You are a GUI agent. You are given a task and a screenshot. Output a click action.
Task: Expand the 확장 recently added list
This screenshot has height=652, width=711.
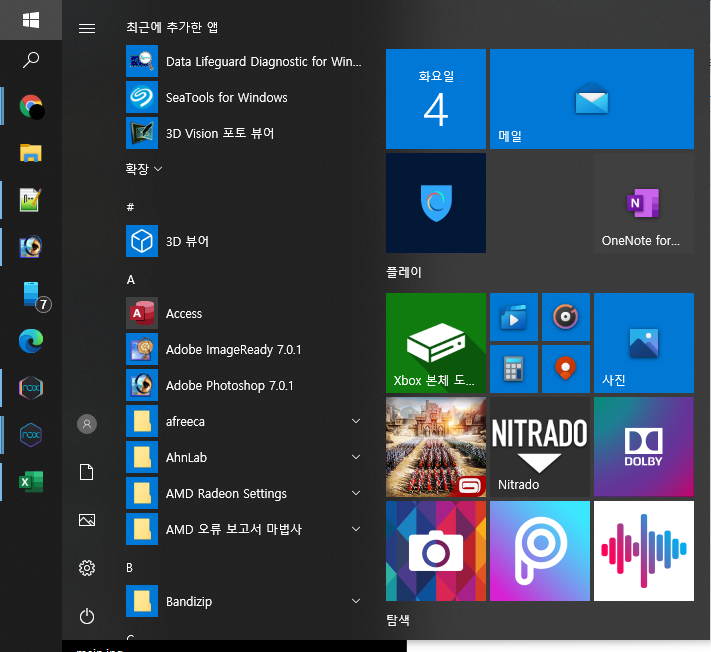click(x=143, y=169)
